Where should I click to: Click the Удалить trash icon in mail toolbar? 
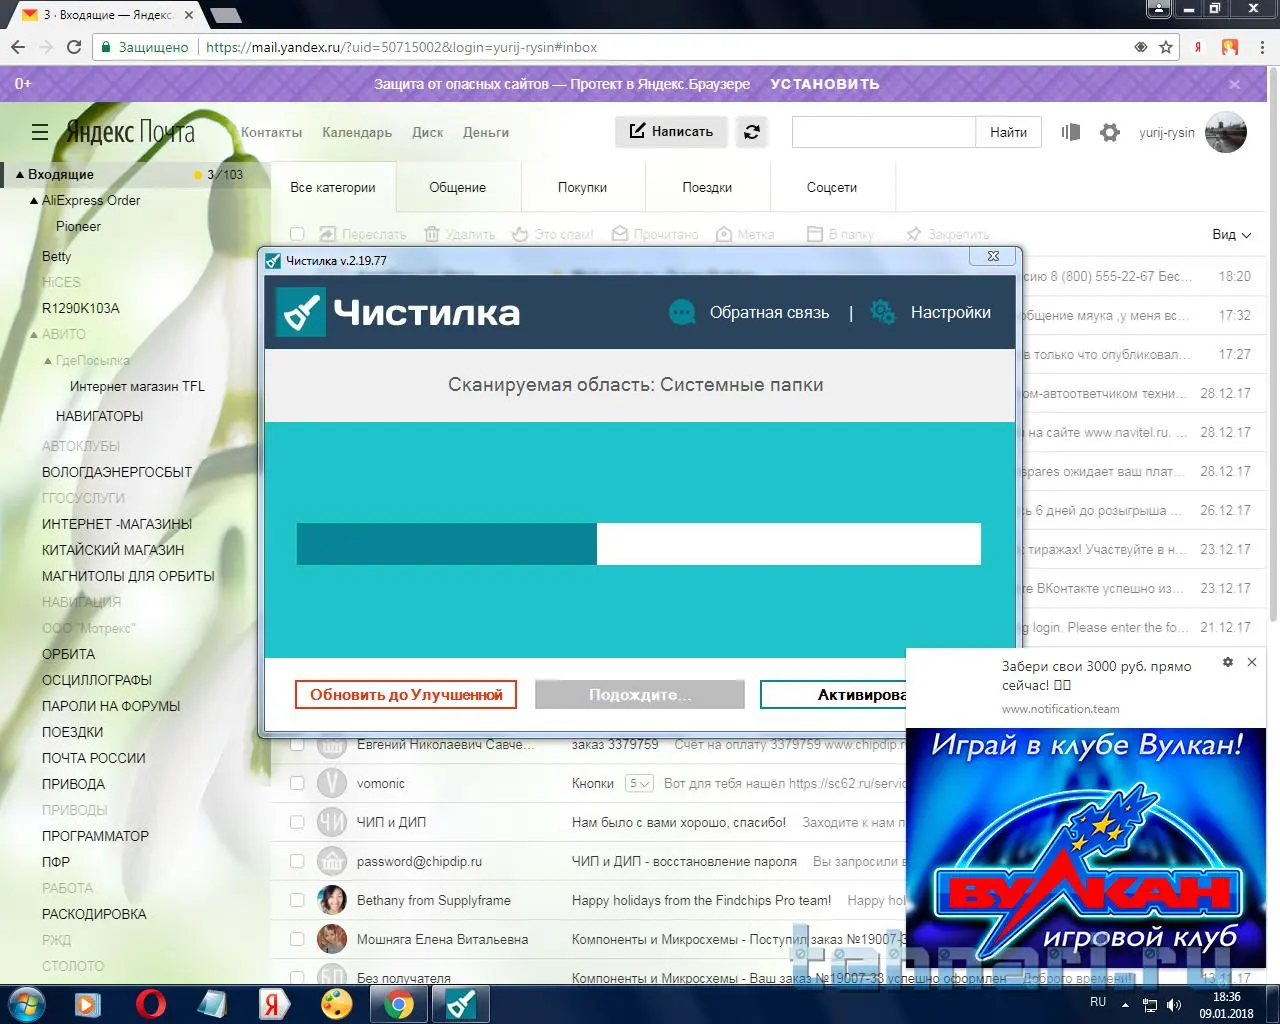pyautogui.click(x=432, y=234)
